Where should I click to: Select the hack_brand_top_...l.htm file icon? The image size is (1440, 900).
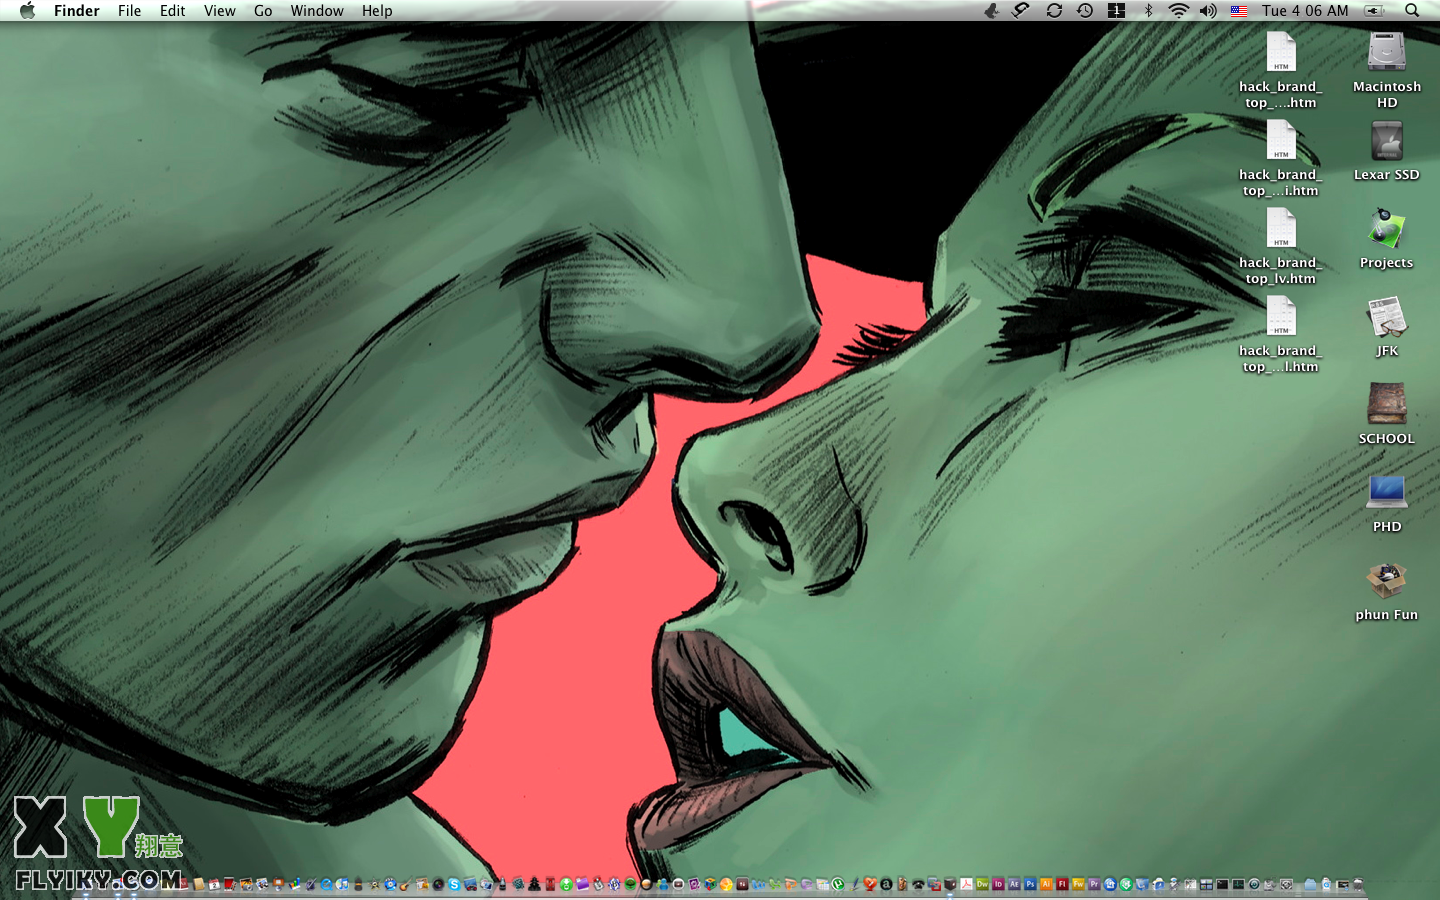(x=1281, y=317)
